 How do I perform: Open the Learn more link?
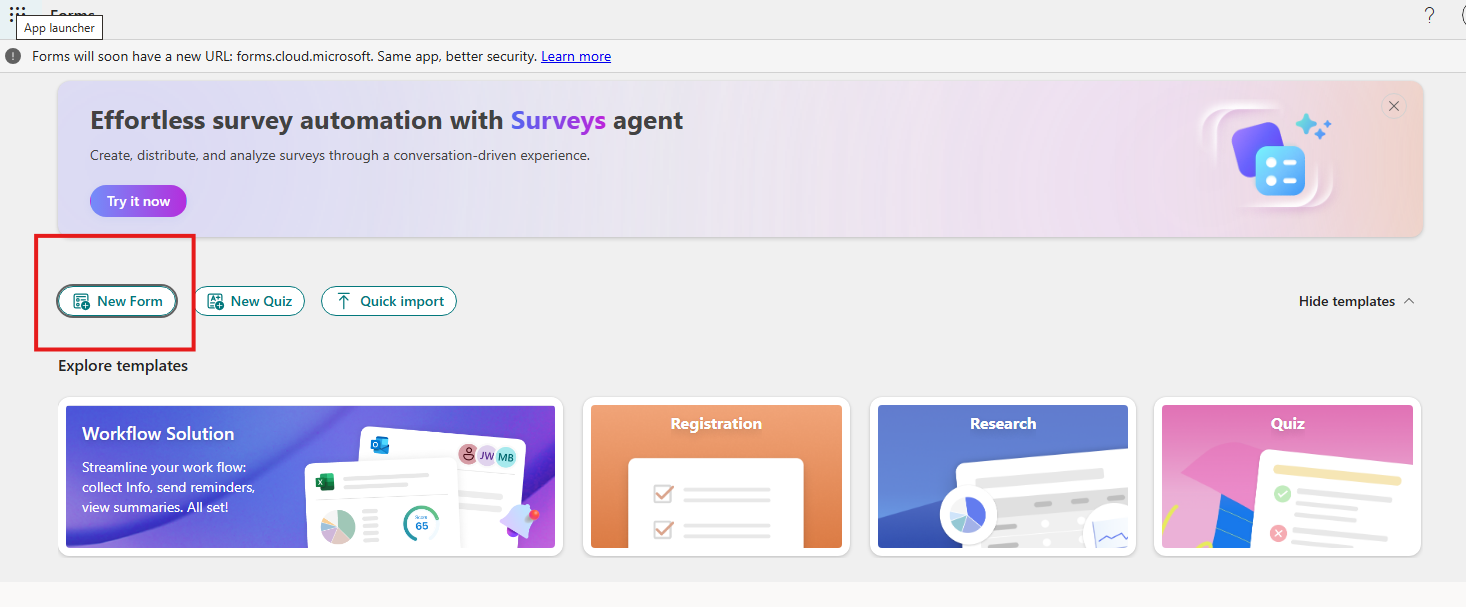coord(576,57)
